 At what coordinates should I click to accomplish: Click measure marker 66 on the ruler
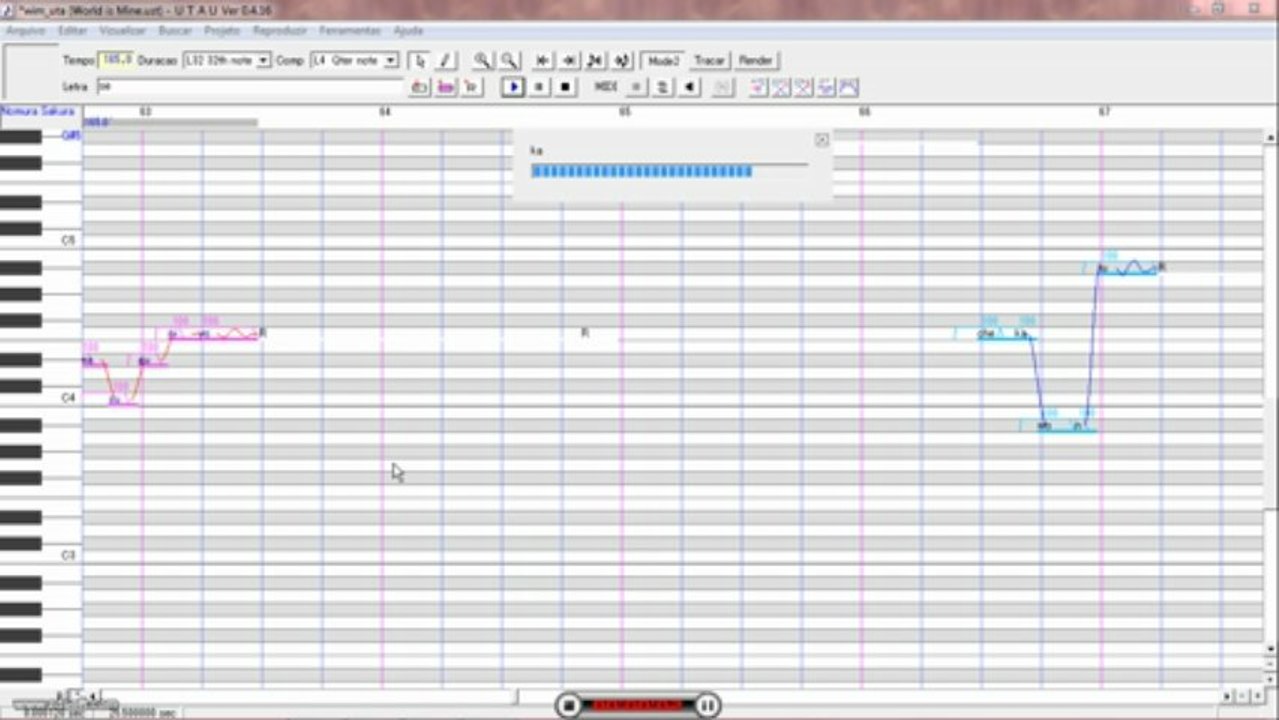pos(865,112)
